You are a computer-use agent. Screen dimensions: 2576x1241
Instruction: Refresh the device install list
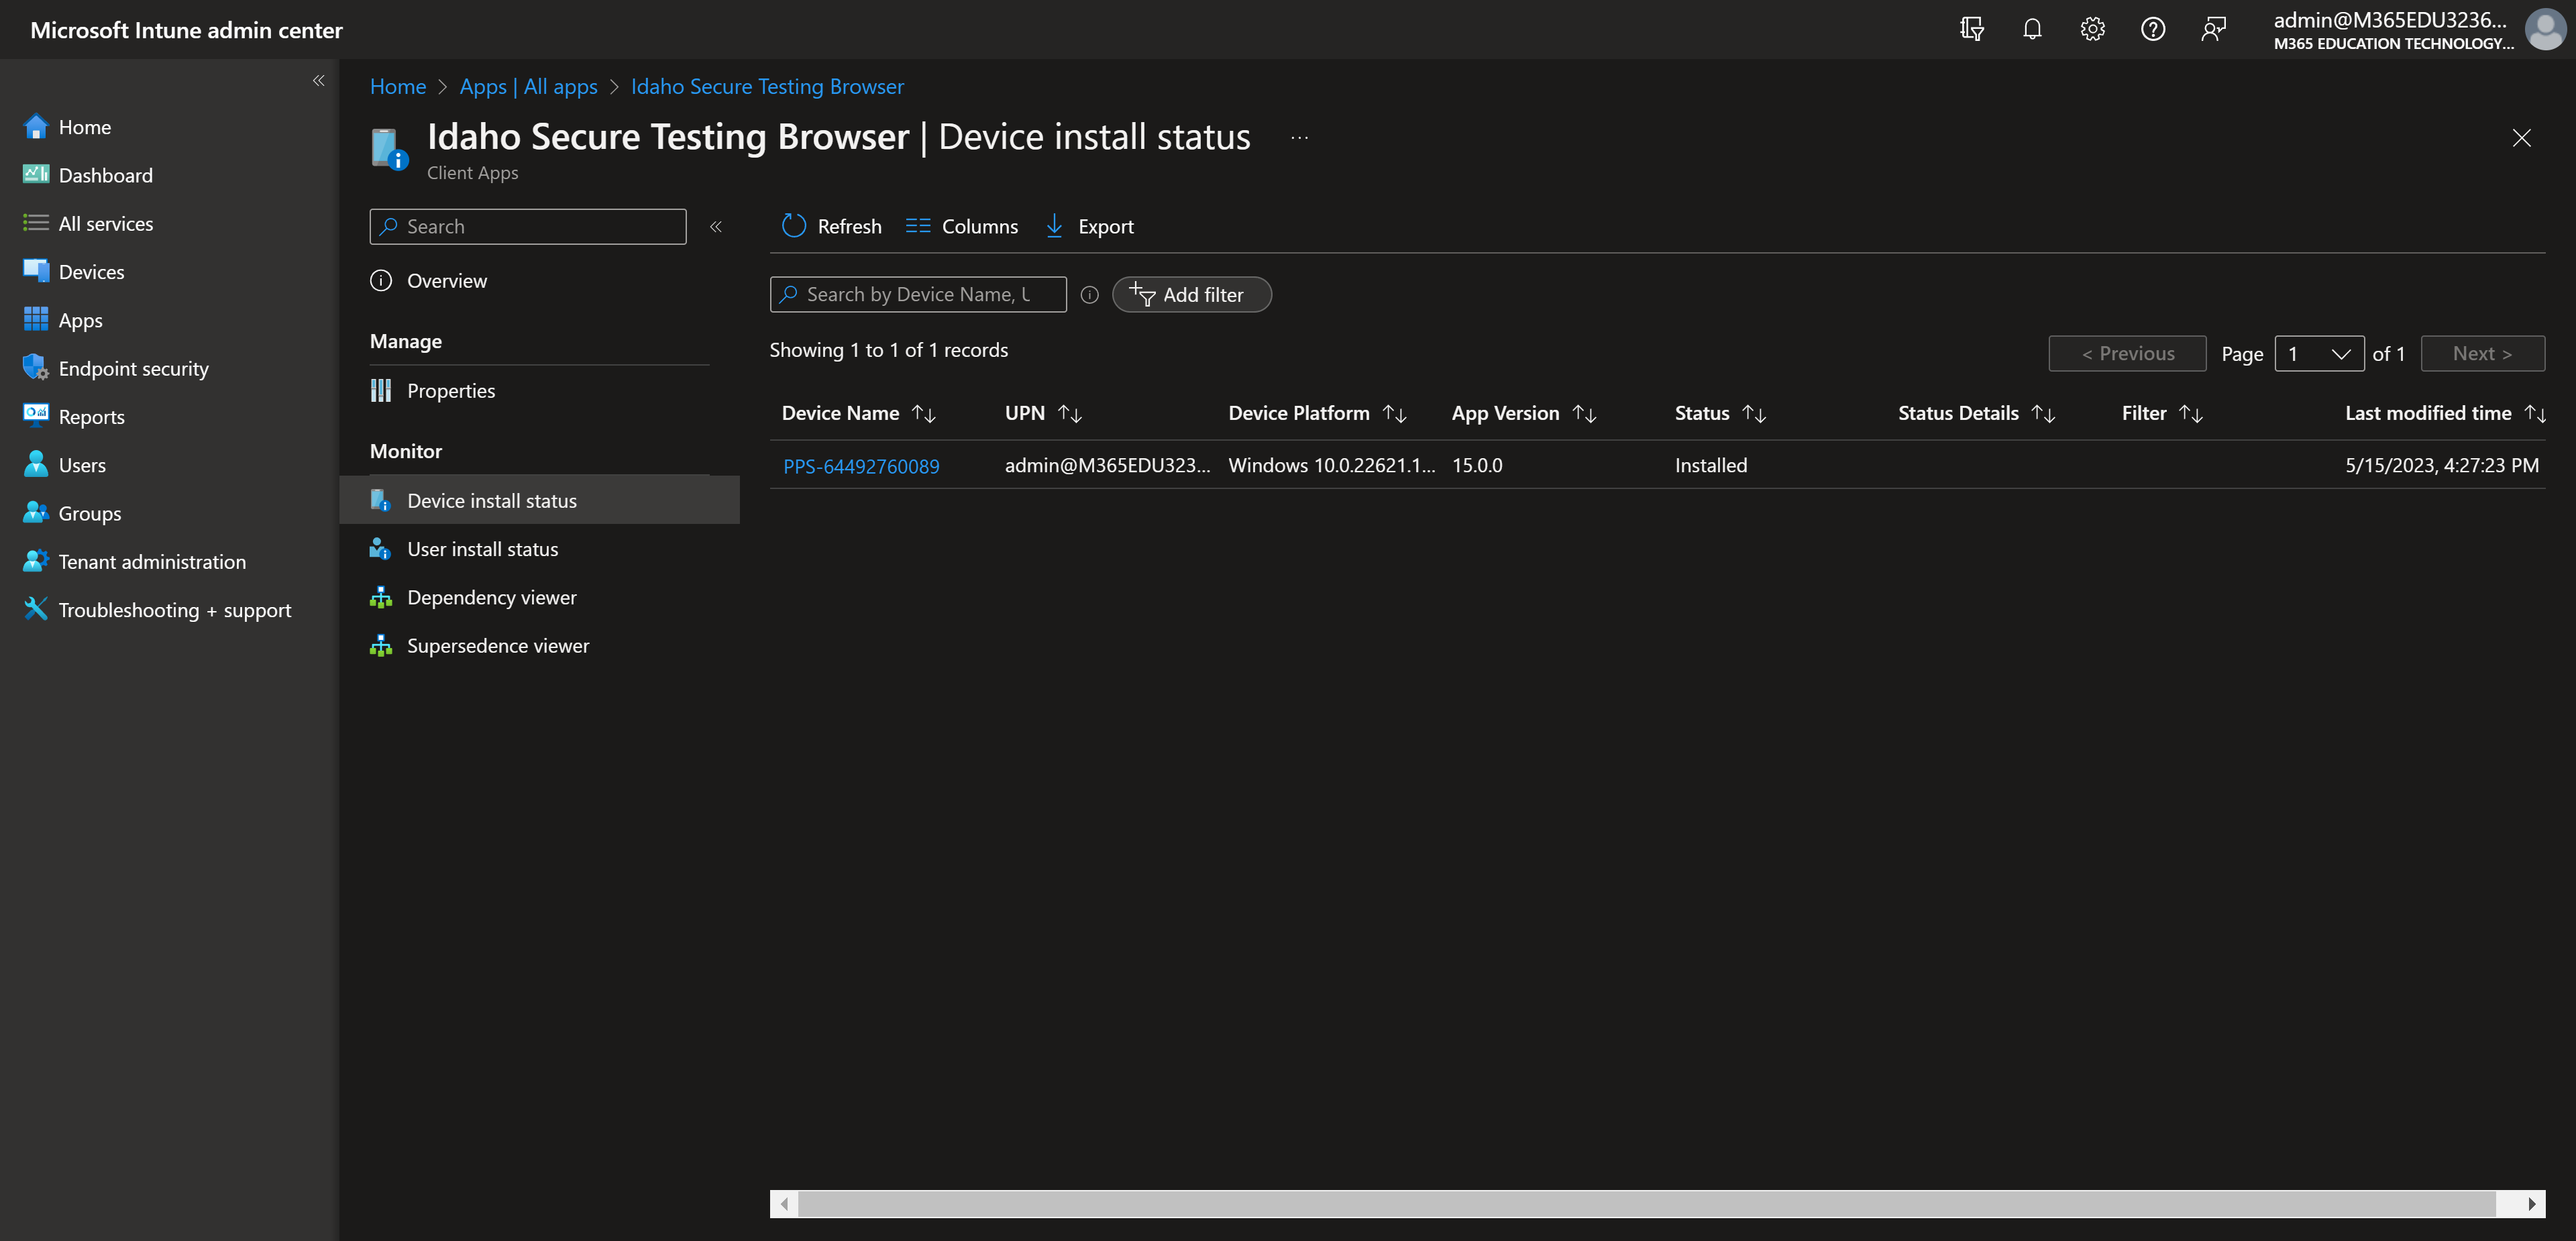[x=832, y=226]
